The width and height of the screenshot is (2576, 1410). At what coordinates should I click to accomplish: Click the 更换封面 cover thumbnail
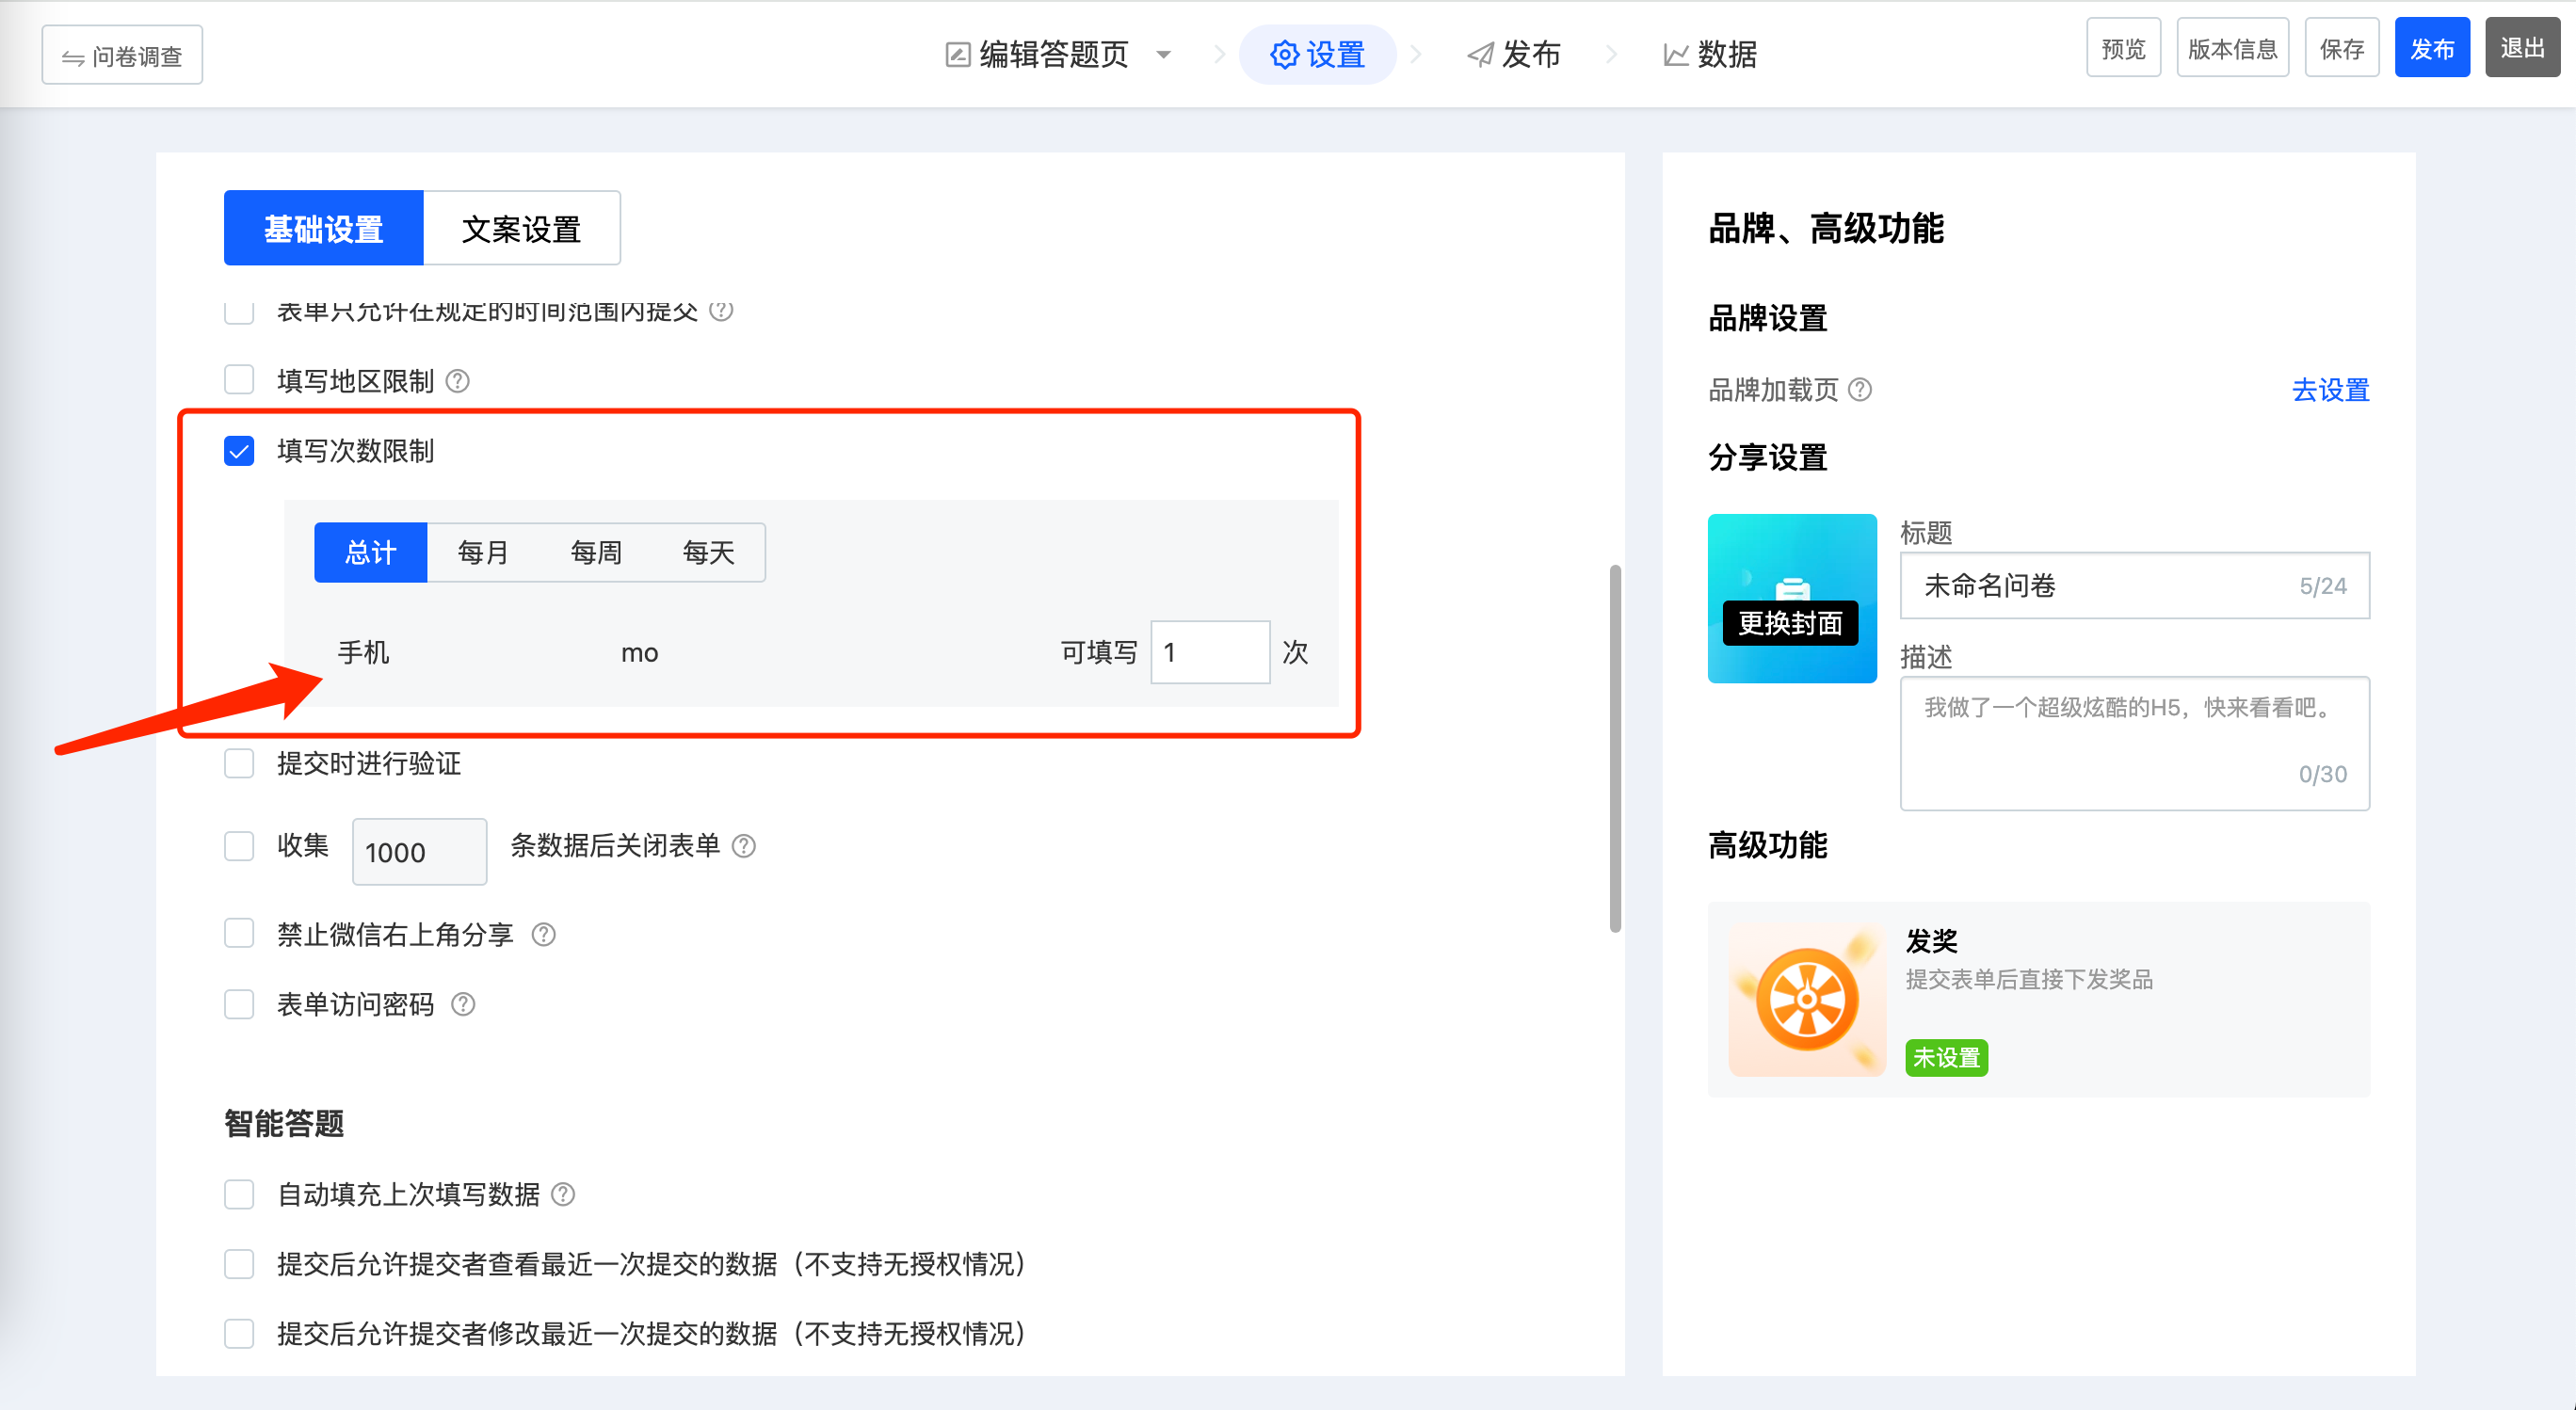pos(1791,599)
